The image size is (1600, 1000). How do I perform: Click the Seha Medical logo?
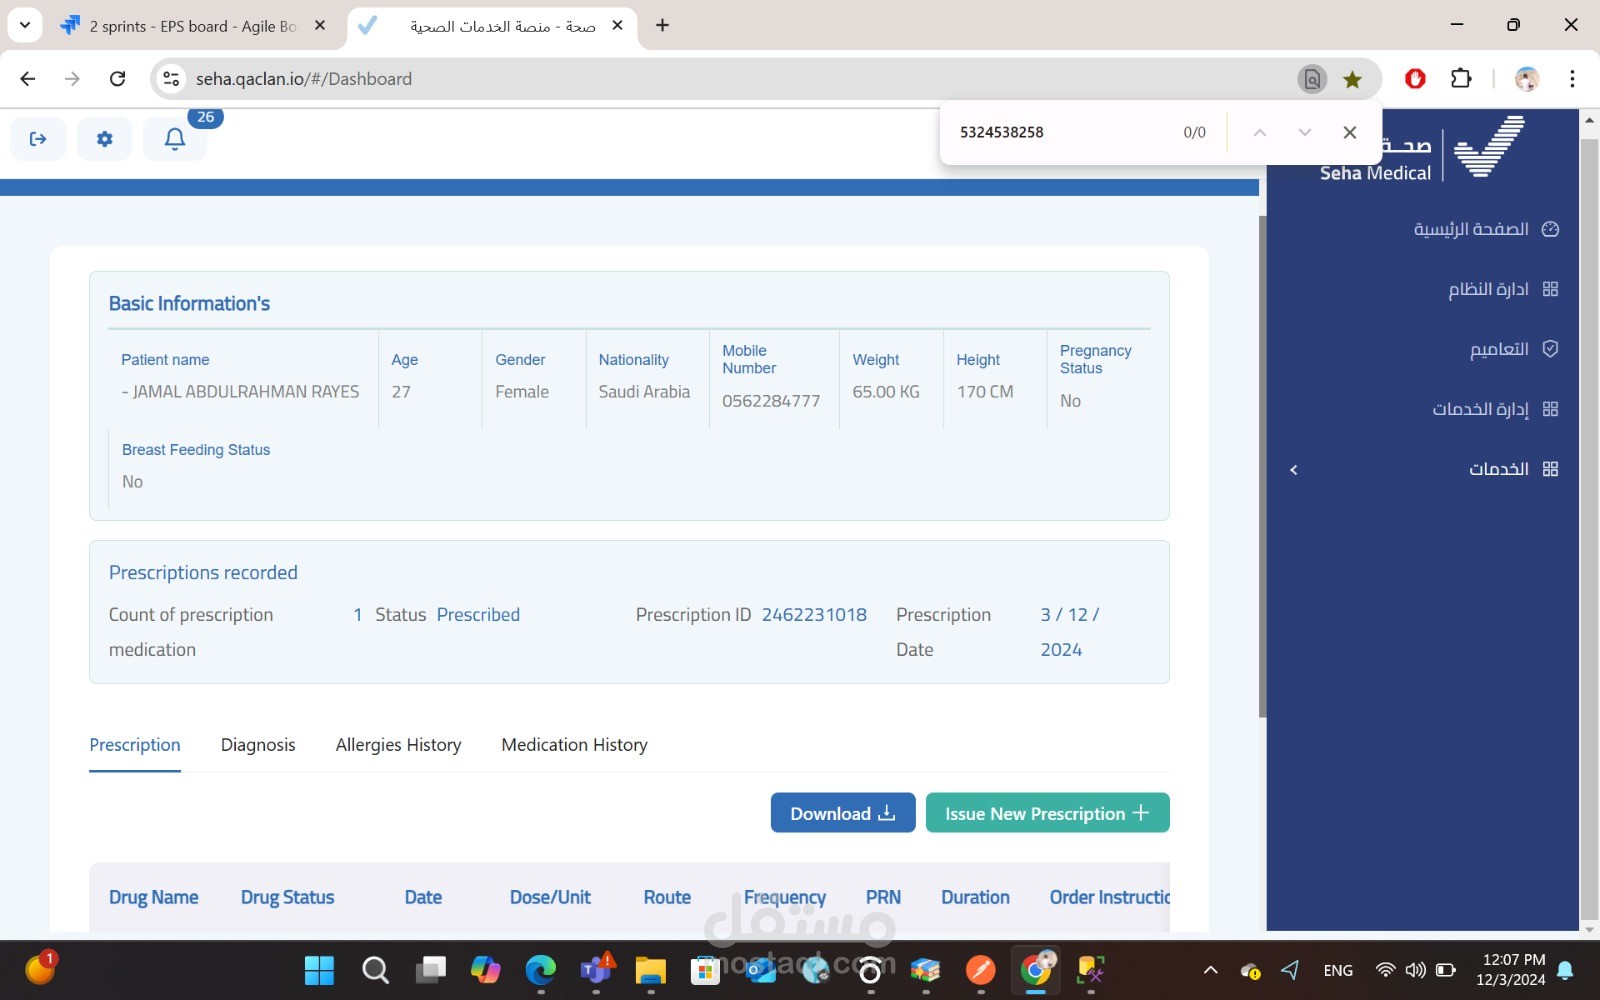pyautogui.click(x=1422, y=148)
